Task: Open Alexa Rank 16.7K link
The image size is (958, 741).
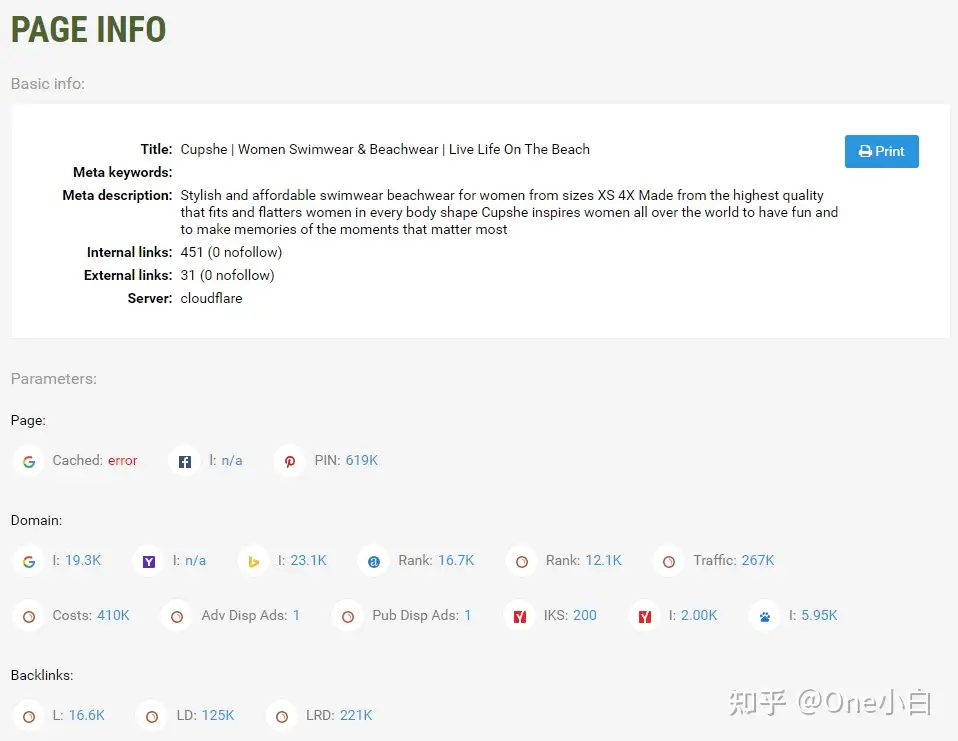Action: click(456, 560)
